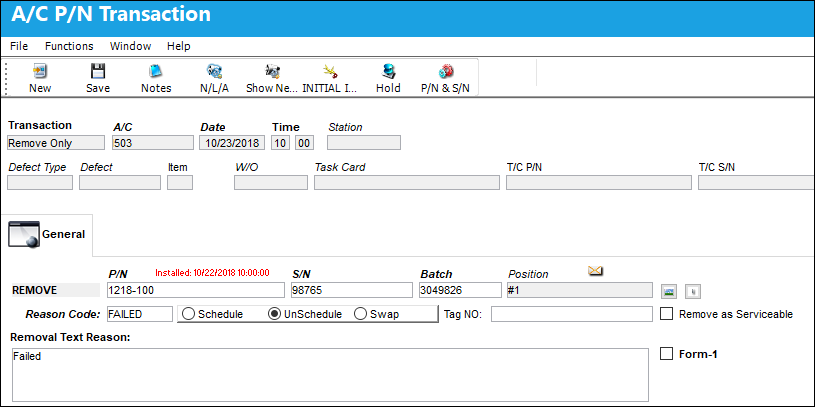Click the Tag NO input field
This screenshot has height=407, width=815.
pyautogui.click(x=572, y=314)
